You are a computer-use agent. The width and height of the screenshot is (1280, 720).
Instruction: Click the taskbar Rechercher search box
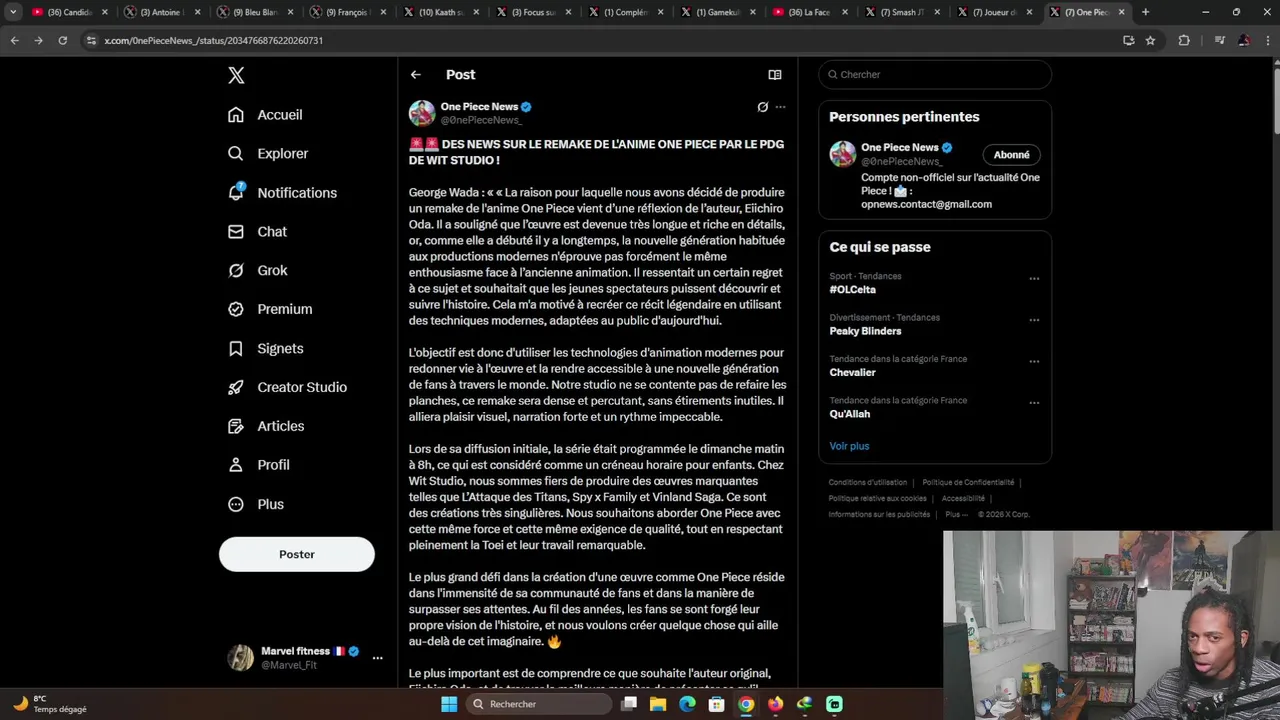tap(539, 704)
